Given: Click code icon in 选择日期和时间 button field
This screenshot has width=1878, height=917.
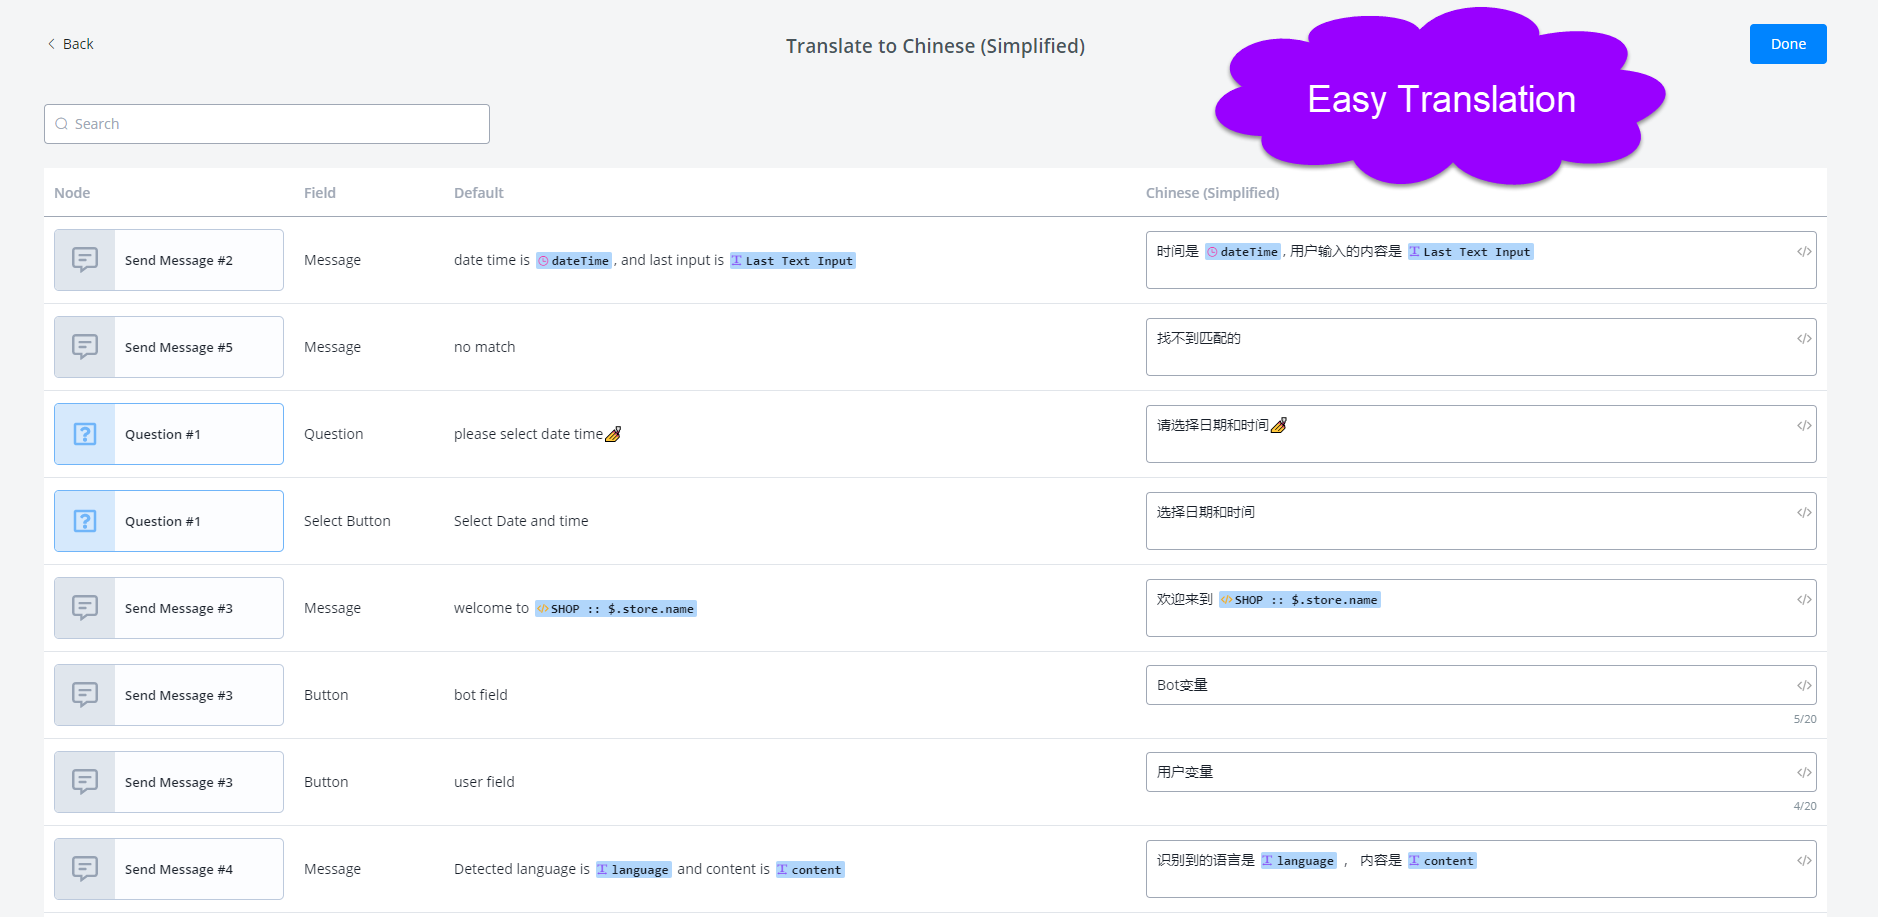Looking at the screenshot, I should pos(1804,513).
